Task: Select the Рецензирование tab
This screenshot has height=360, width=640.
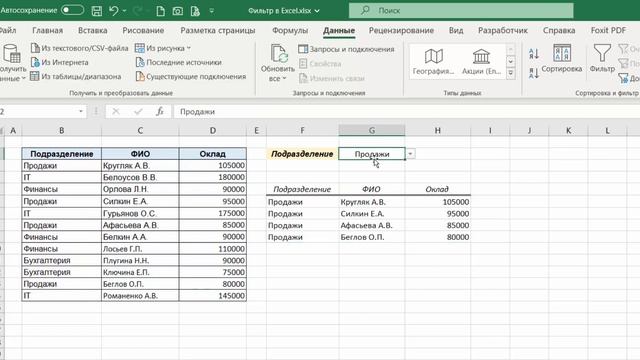Action: 401,30
